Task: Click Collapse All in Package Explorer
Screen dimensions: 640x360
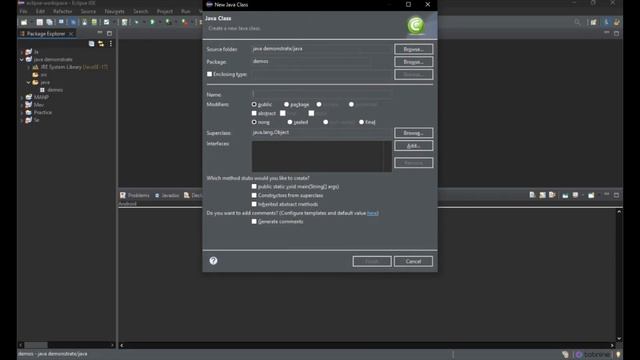Action: point(91,44)
